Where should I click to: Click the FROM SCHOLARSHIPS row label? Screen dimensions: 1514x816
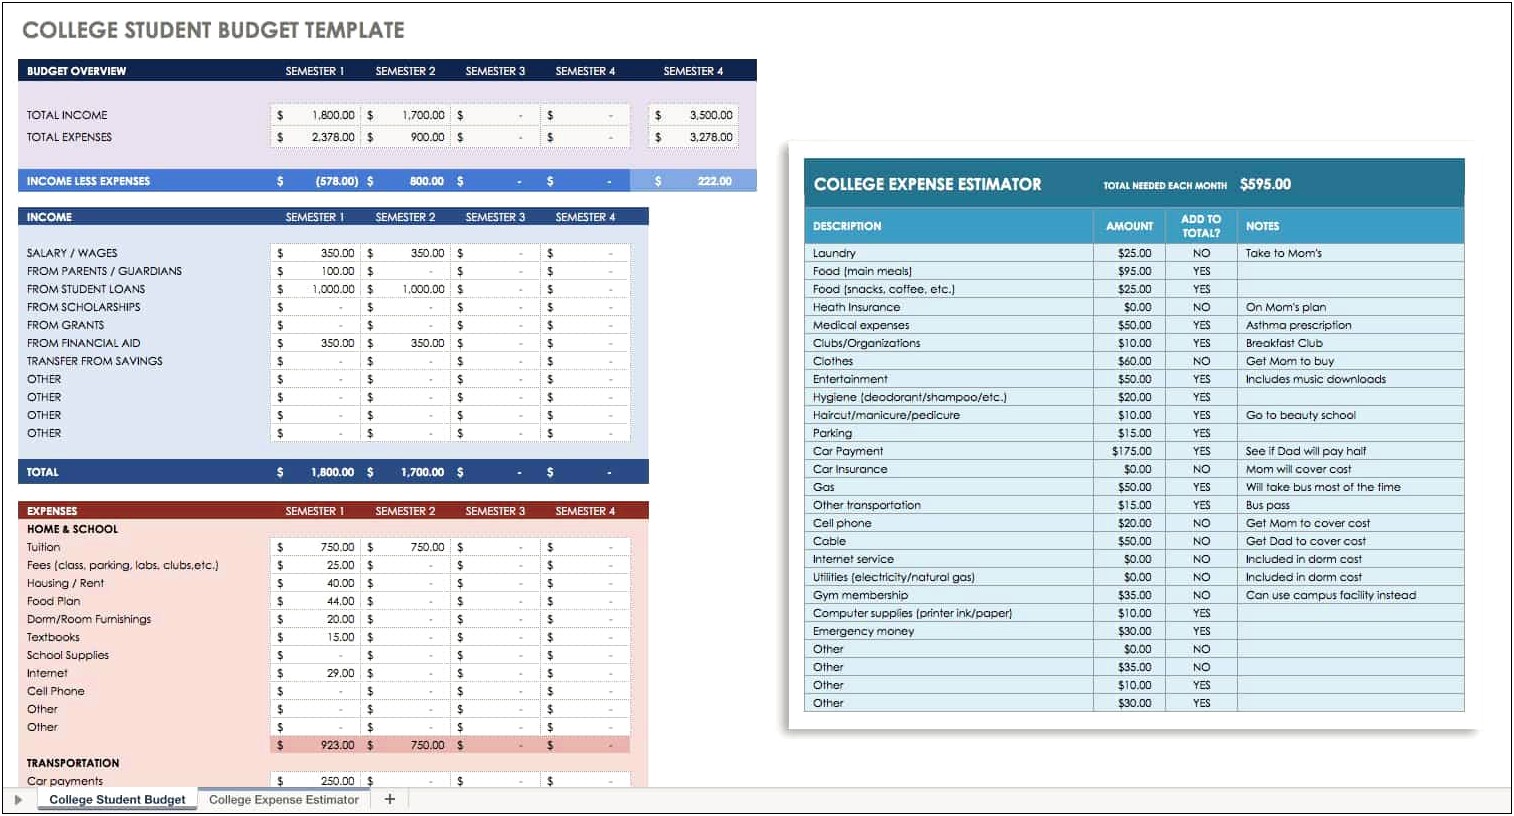coord(83,307)
